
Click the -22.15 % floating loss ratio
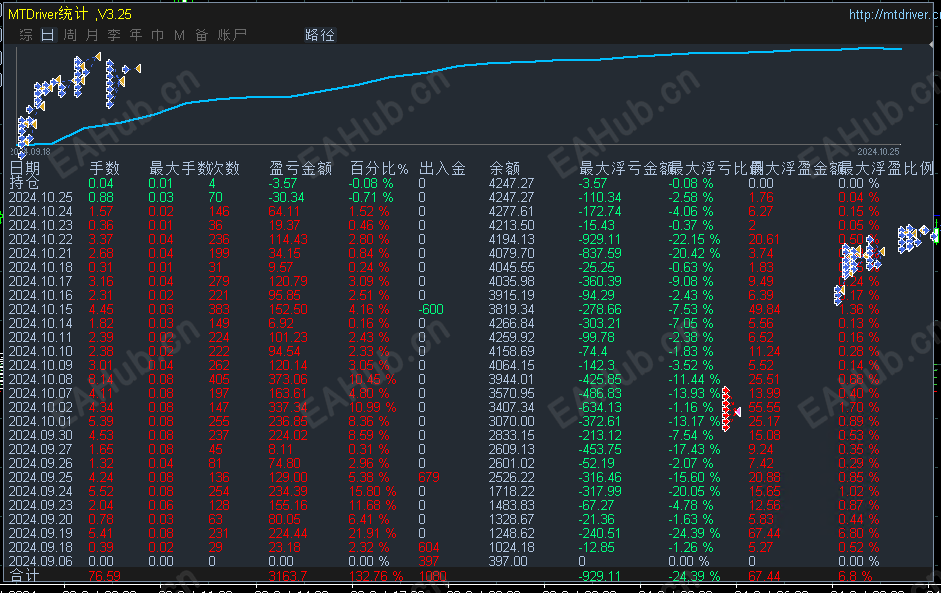tap(694, 239)
